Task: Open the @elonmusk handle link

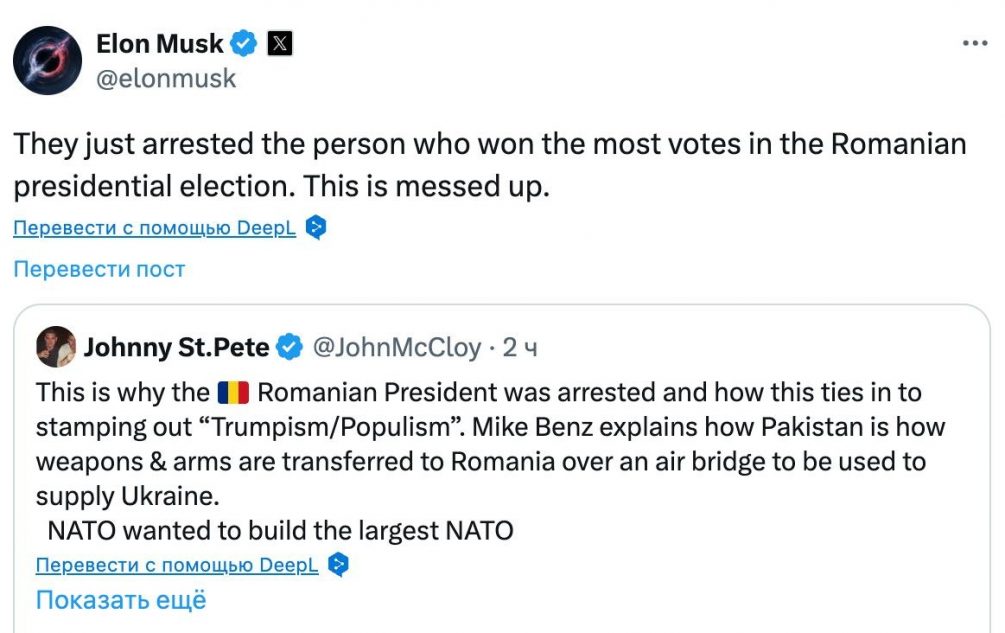Action: (166, 78)
